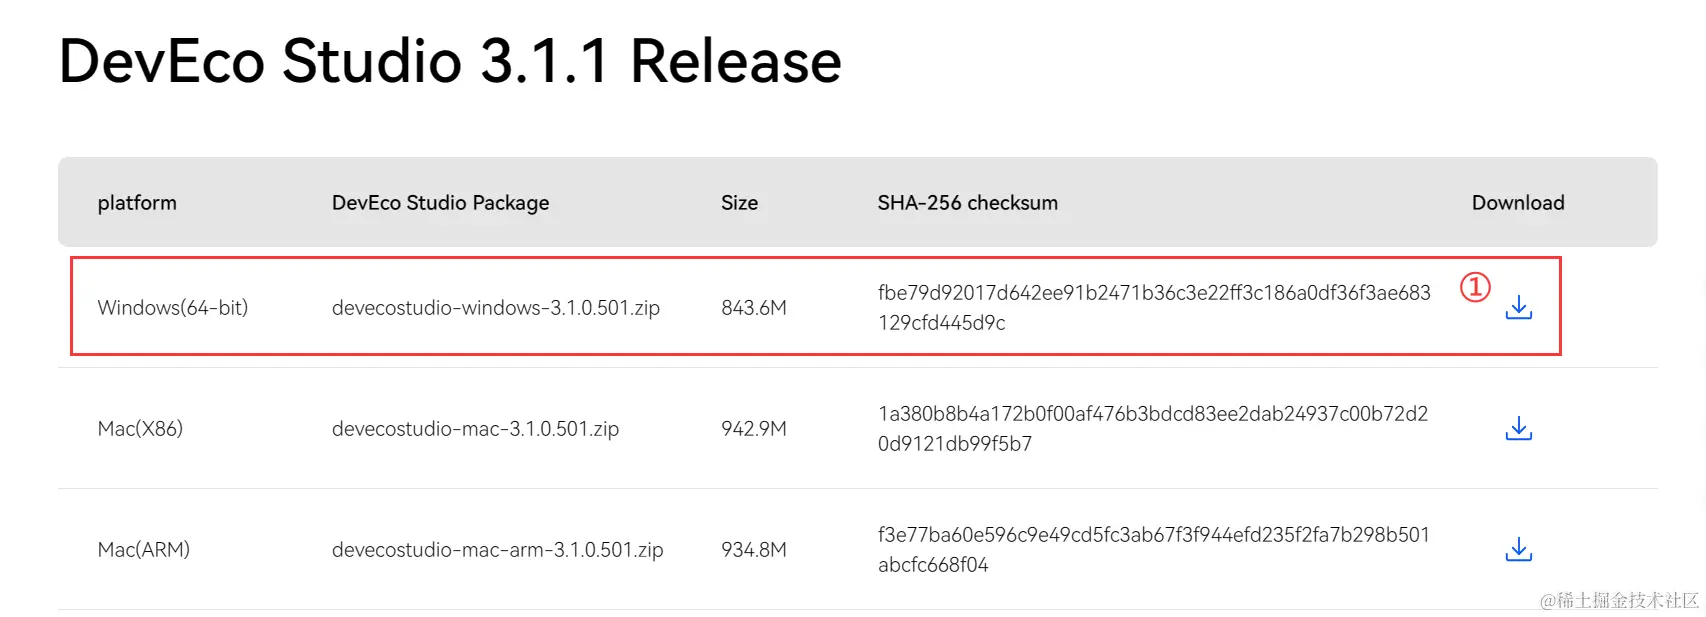Click the 934.8M size value
1706x617 pixels.
753,550
